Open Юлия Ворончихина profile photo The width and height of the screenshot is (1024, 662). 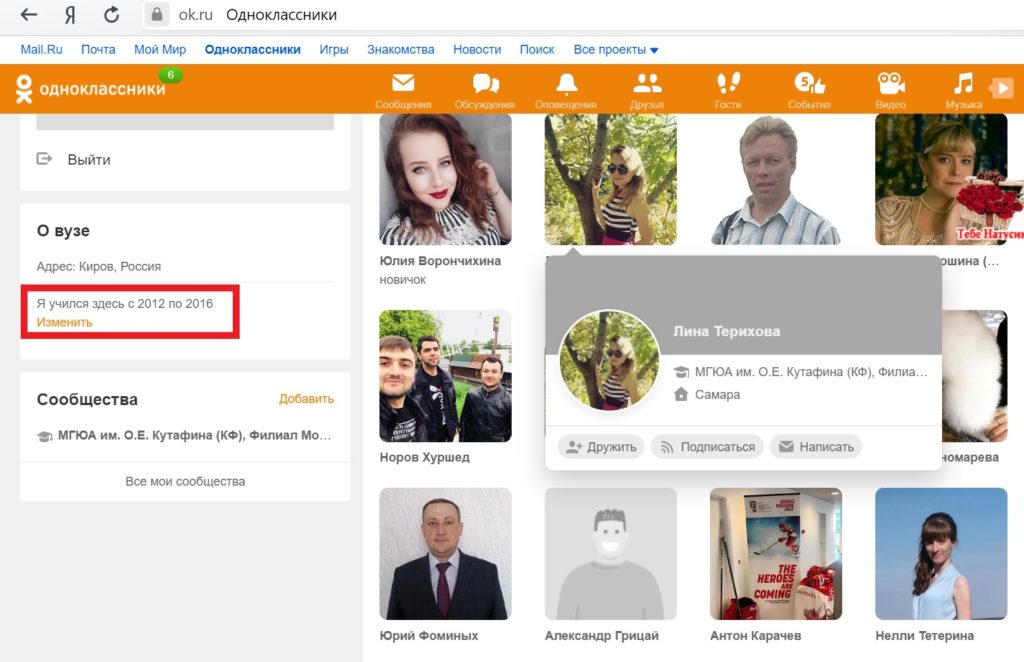click(x=445, y=179)
